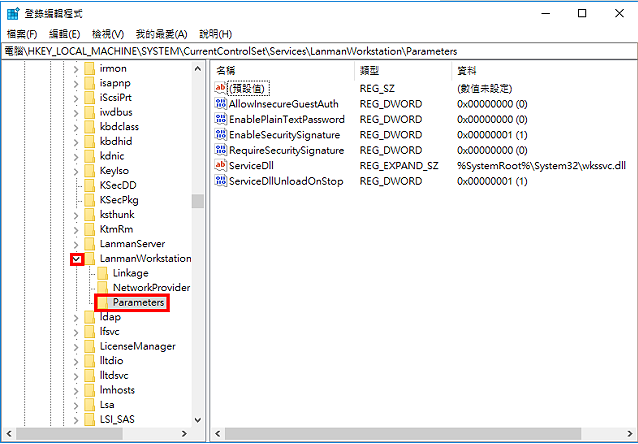Click the %SystemRoot%\System32\wkssvc.dll data cell
638x444 pixels.
point(541,166)
